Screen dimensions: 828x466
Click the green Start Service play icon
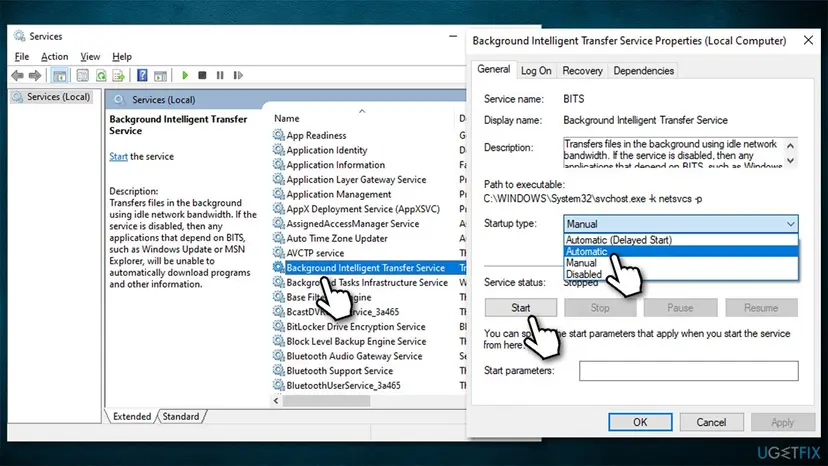point(185,76)
